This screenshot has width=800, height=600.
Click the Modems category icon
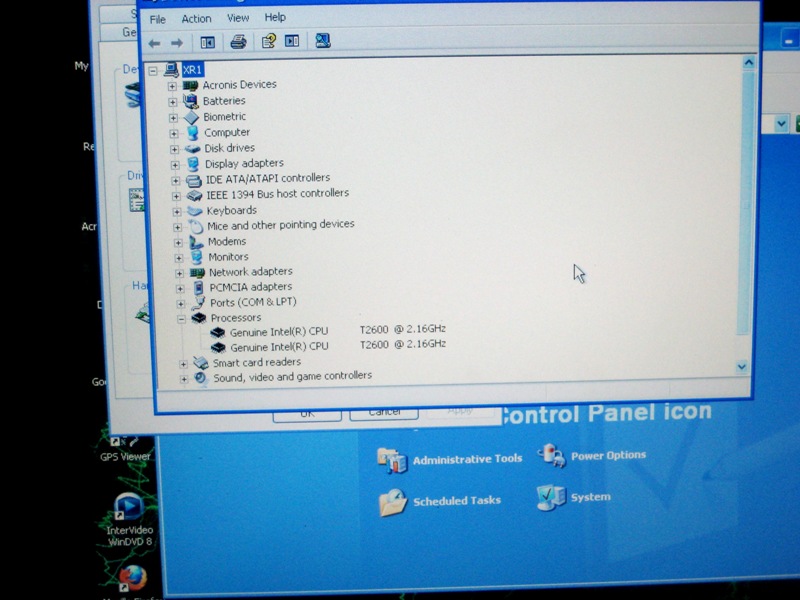pyautogui.click(x=196, y=242)
